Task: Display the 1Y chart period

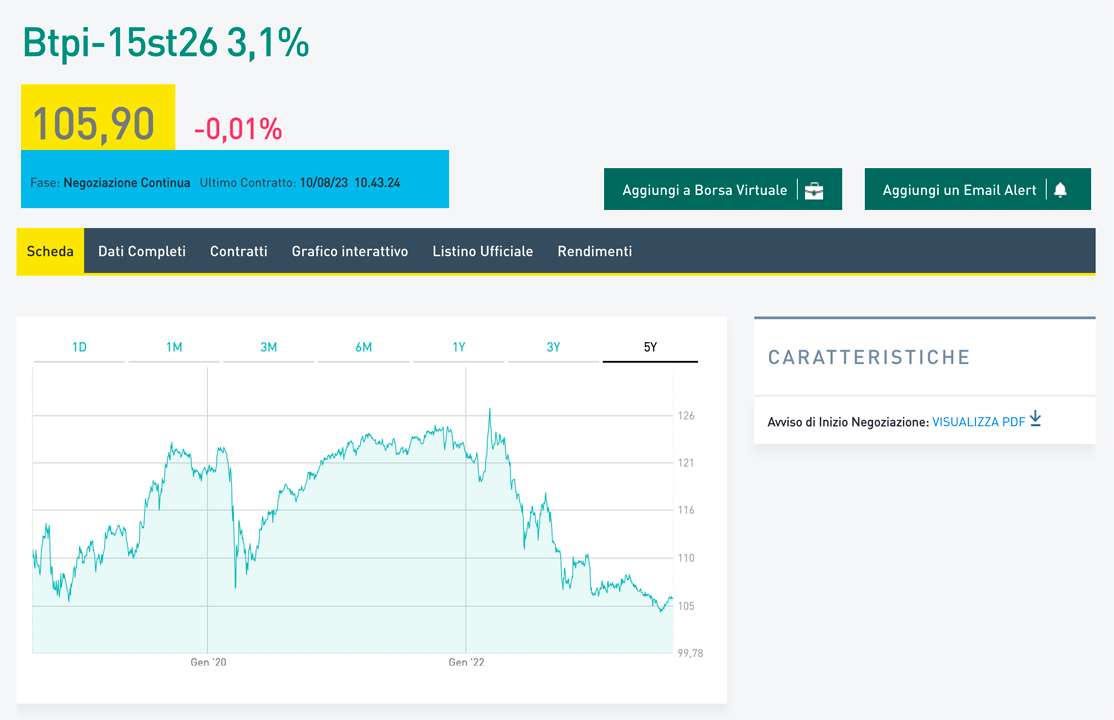Action: point(458,347)
